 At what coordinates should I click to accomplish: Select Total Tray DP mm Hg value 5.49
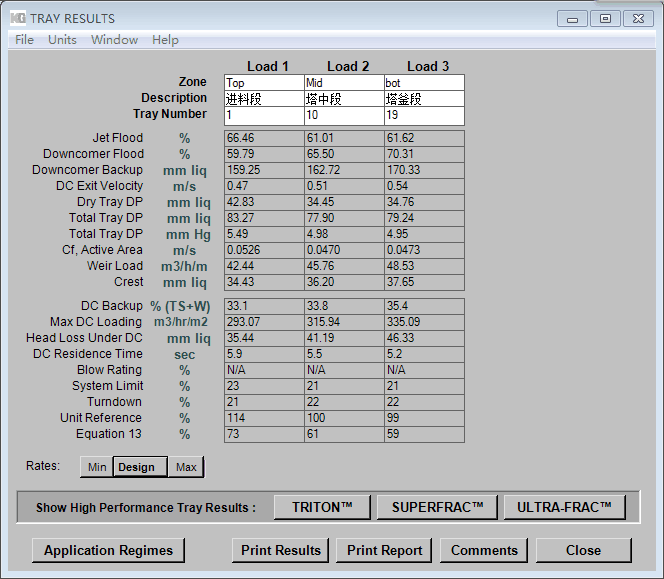pos(264,234)
